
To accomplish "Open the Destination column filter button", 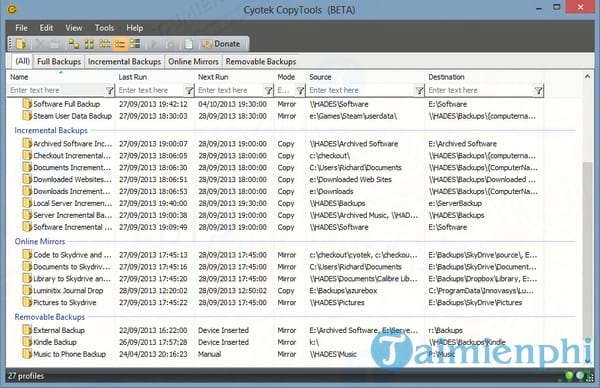I will tap(538, 90).
